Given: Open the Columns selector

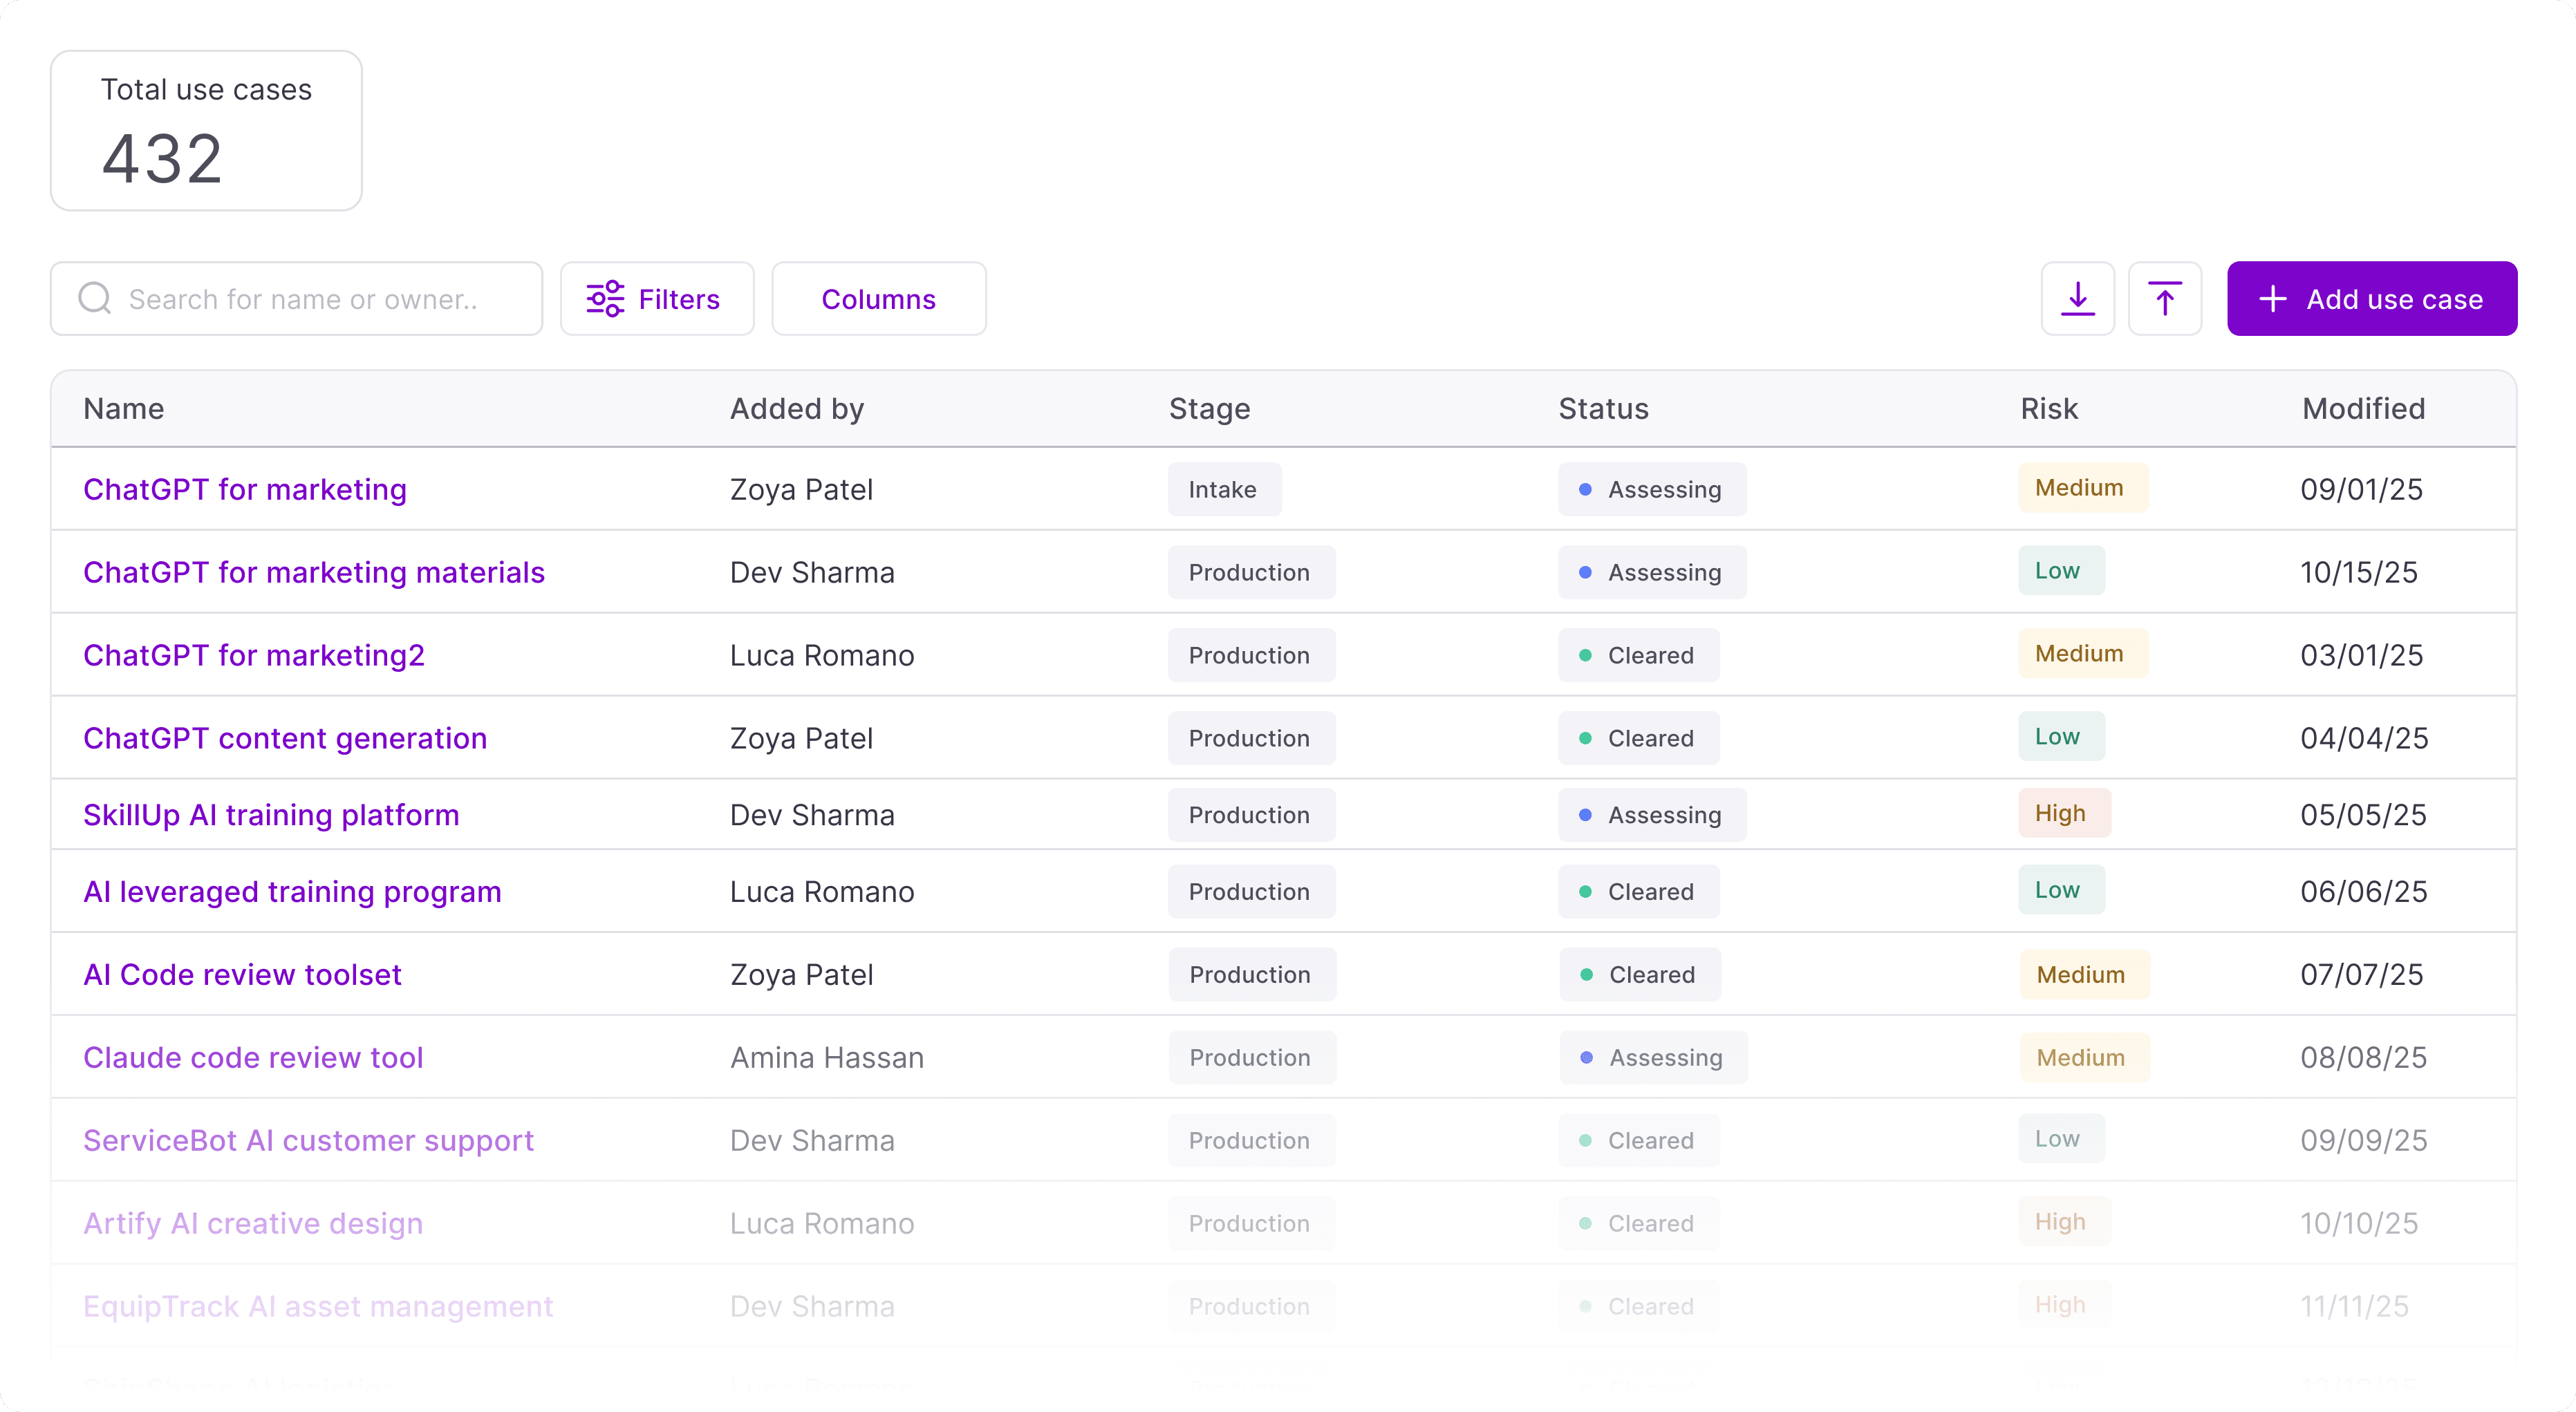Looking at the screenshot, I should coord(878,298).
